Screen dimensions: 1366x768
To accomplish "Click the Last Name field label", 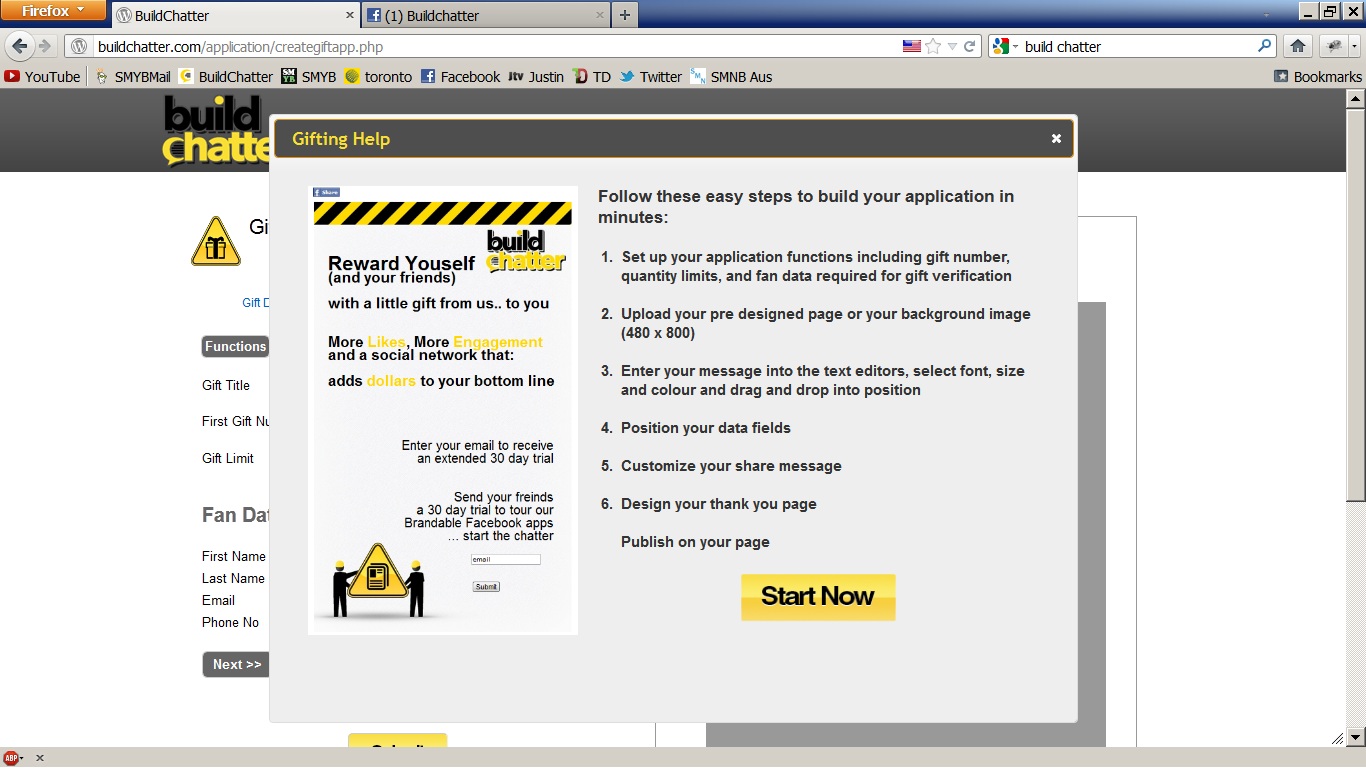I will click(233, 578).
